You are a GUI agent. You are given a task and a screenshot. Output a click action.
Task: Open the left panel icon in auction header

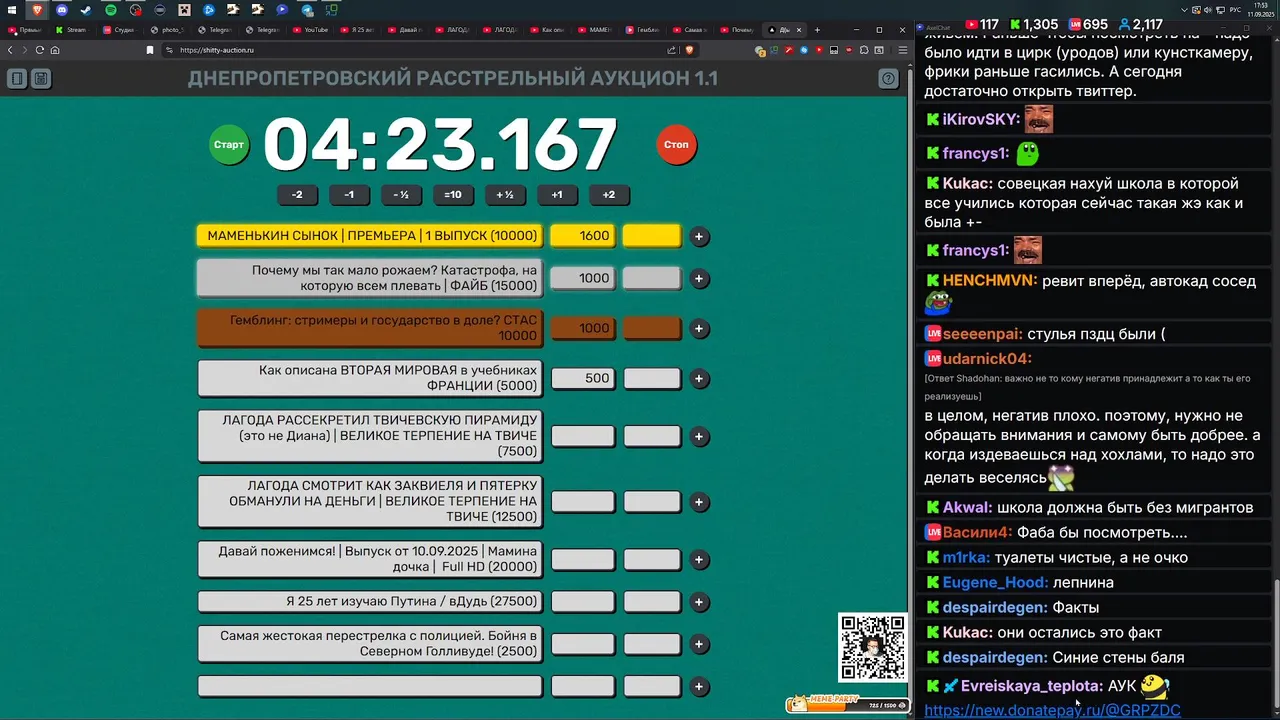pyautogui.click(x=17, y=78)
